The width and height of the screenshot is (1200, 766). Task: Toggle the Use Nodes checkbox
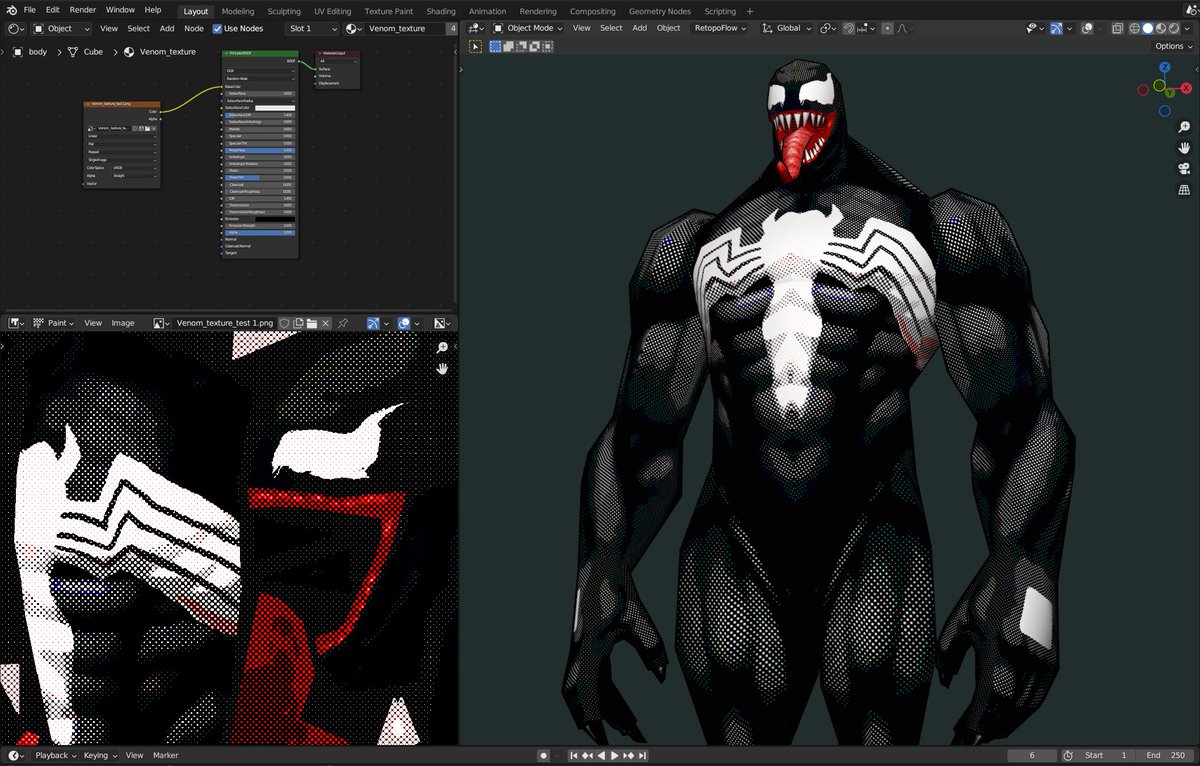[x=217, y=29]
